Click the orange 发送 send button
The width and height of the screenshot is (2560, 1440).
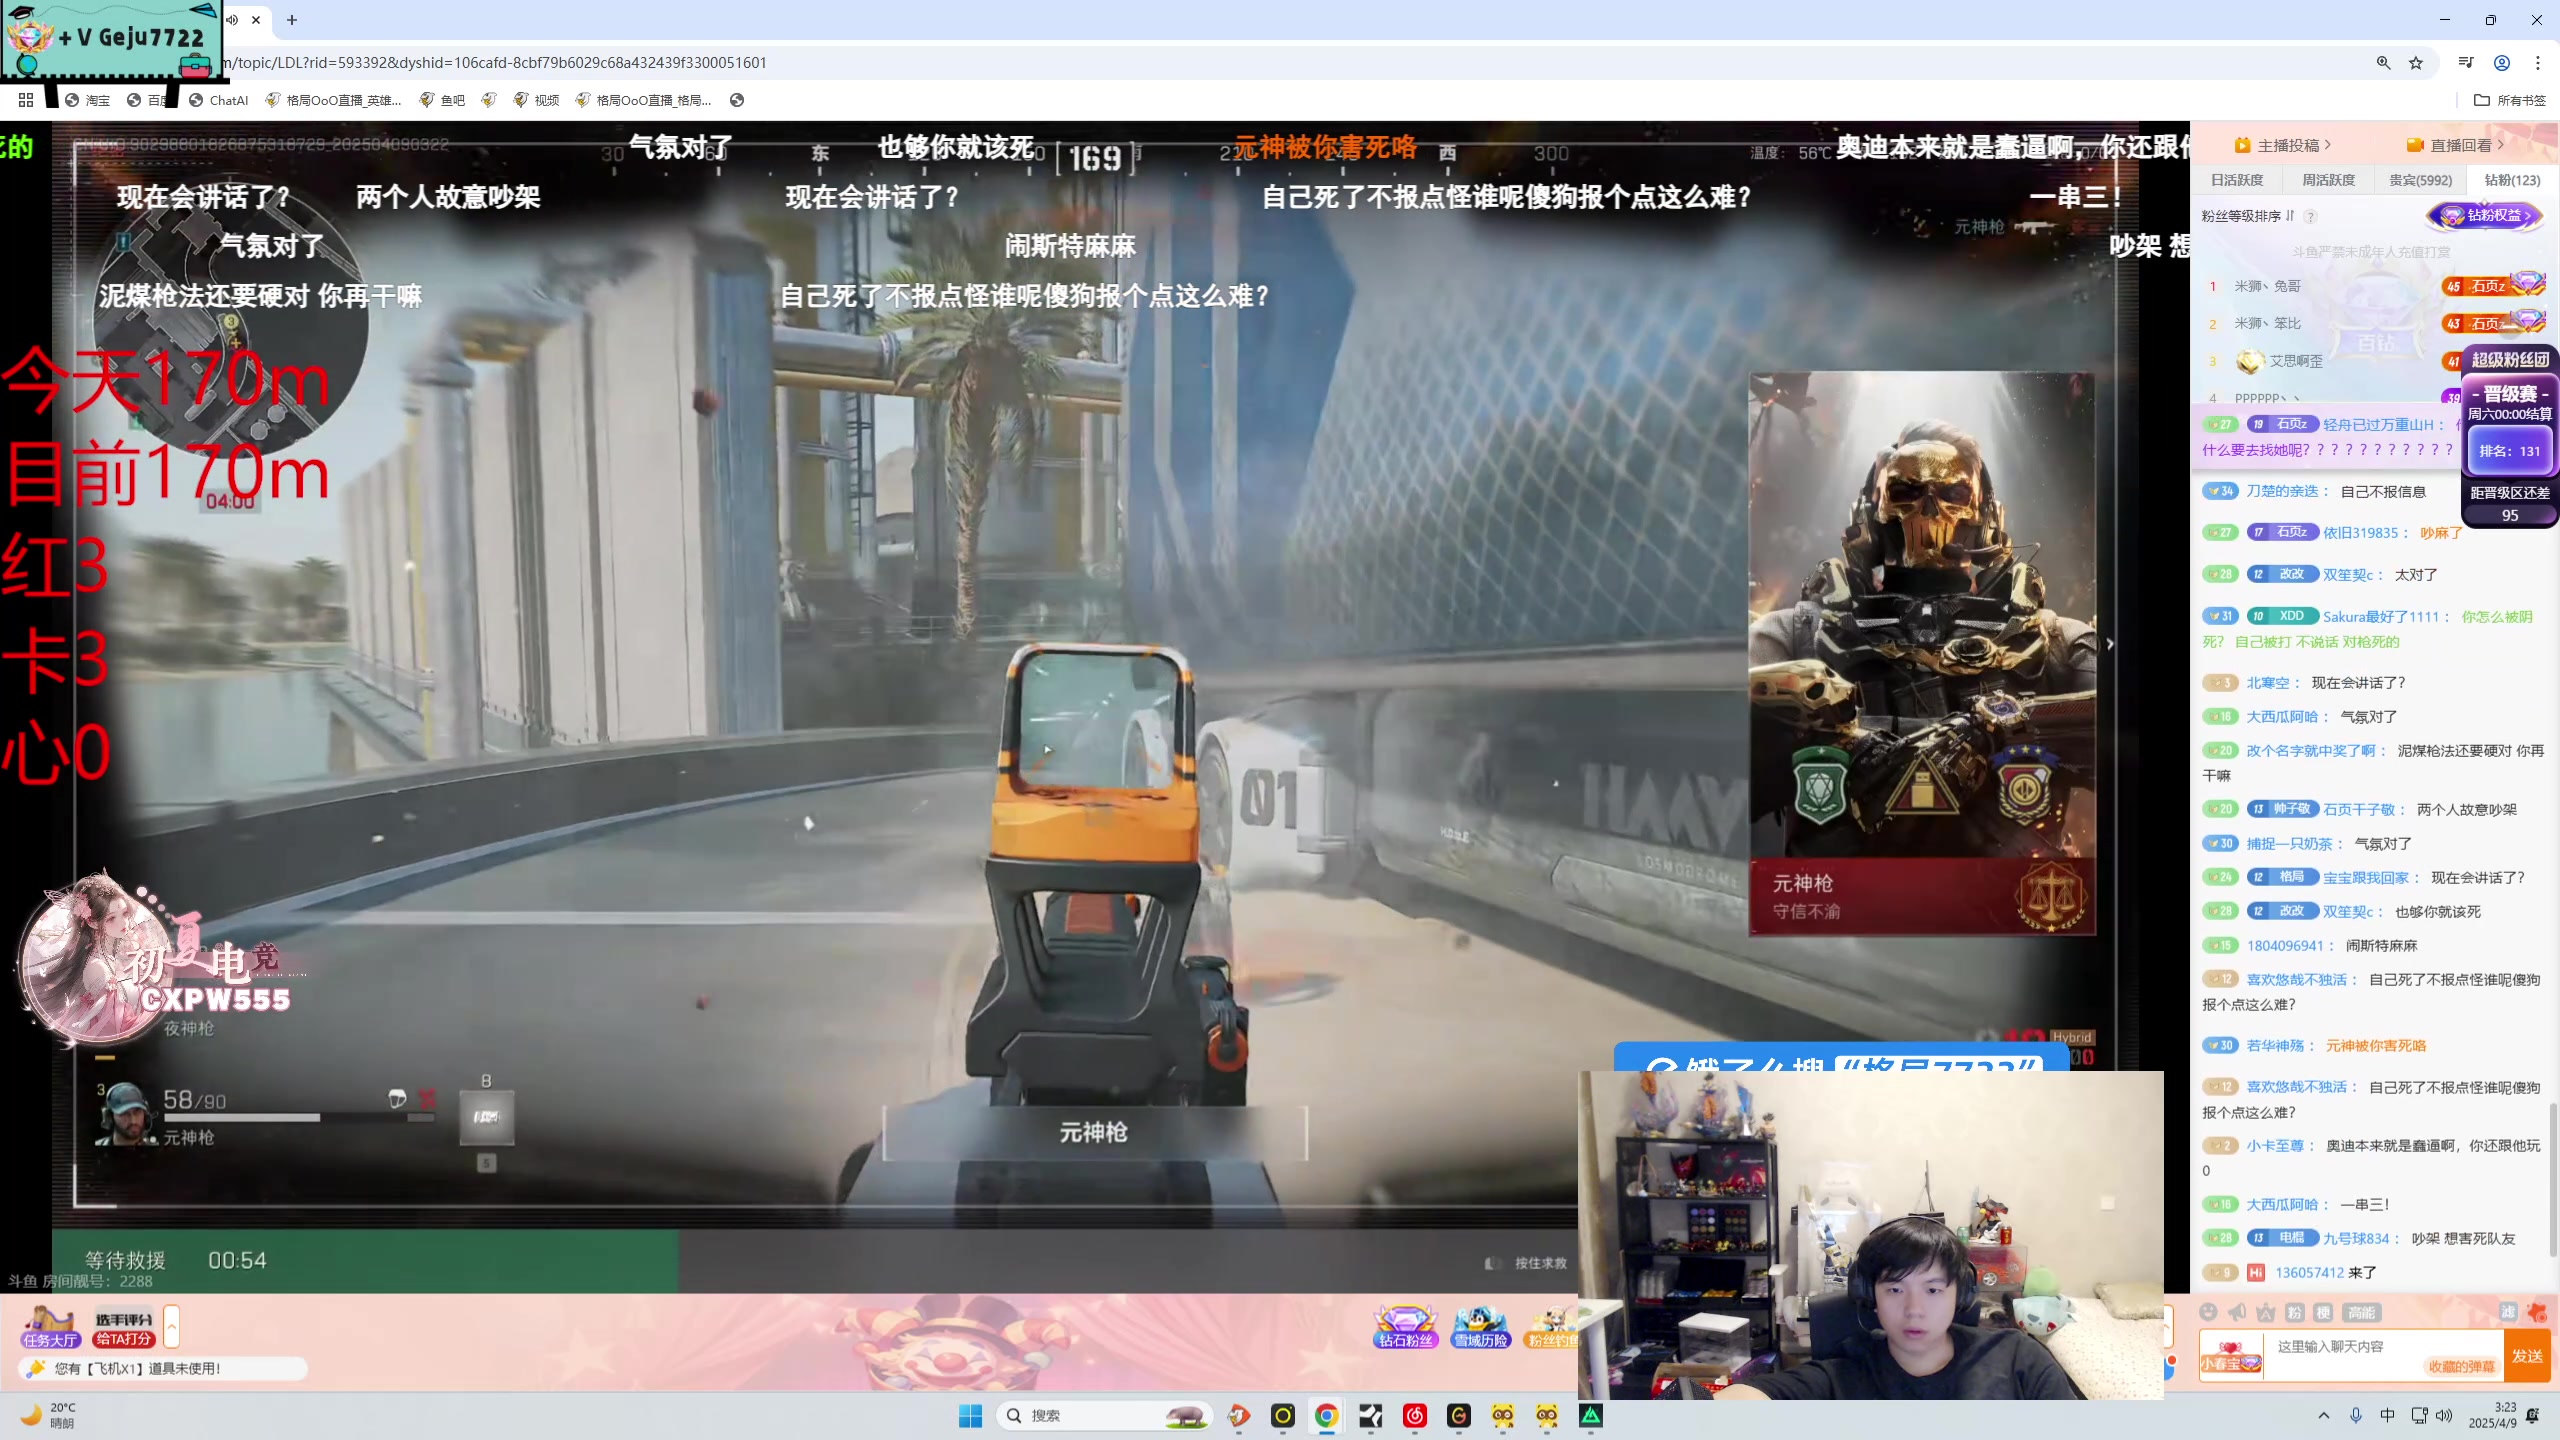click(x=2527, y=1356)
